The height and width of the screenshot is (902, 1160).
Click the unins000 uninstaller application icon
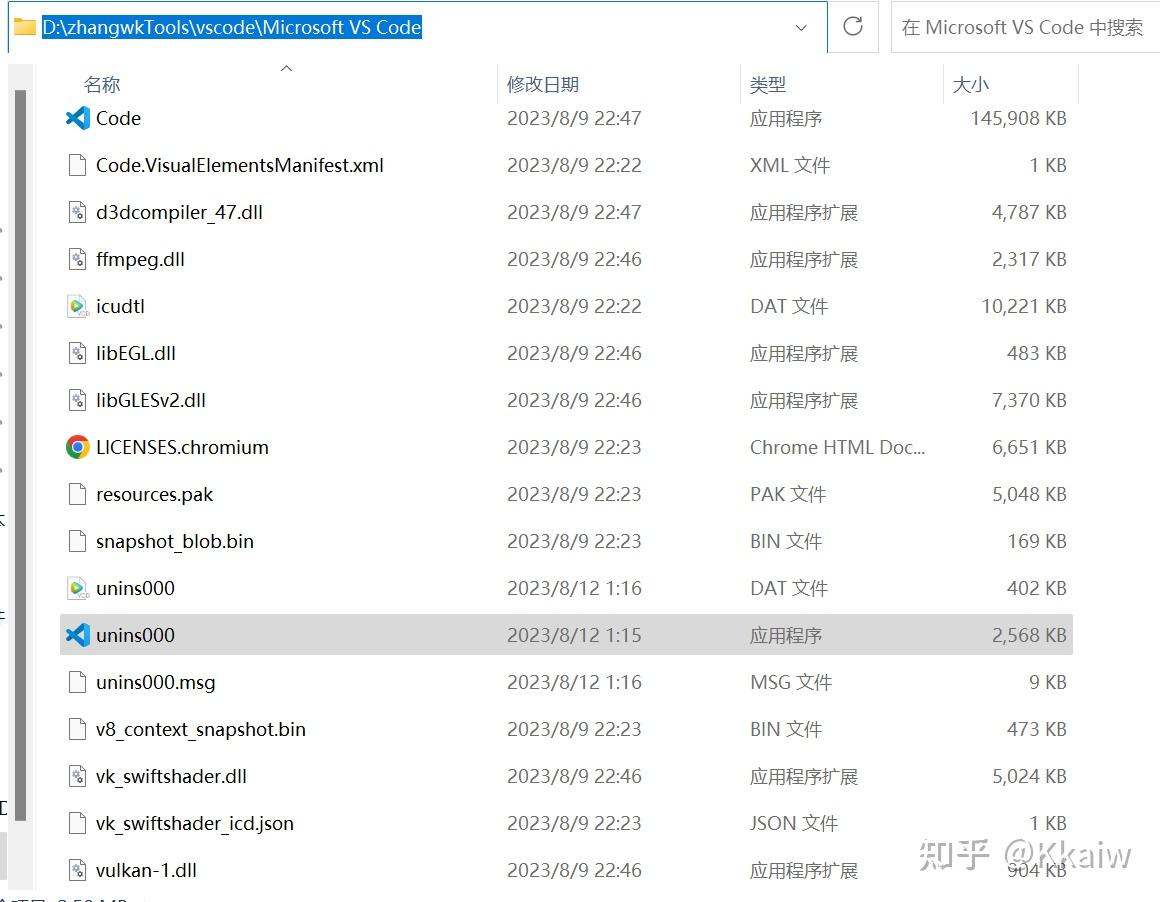click(x=77, y=635)
